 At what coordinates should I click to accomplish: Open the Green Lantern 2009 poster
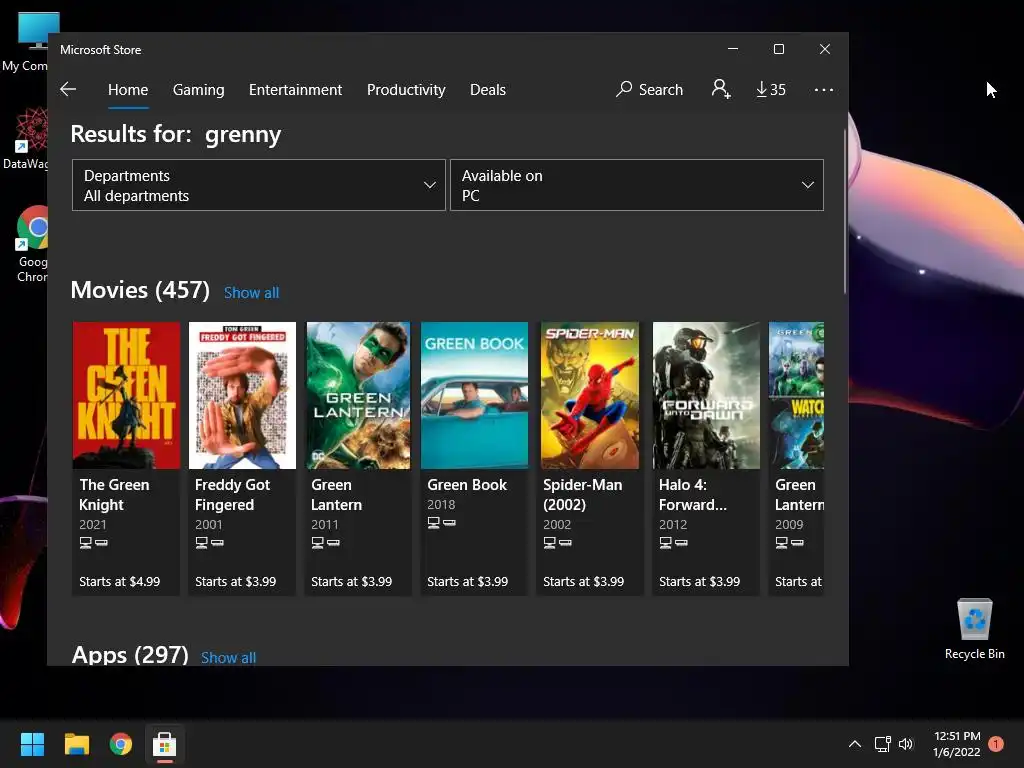pyautogui.click(x=796, y=395)
